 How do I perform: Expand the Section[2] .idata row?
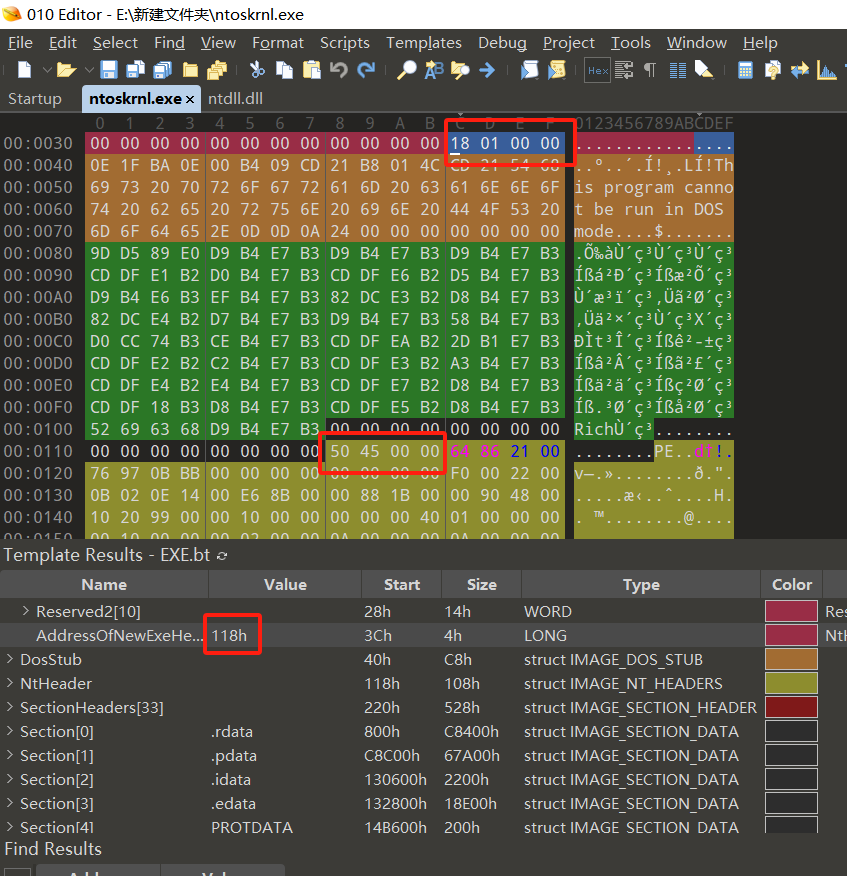click(10, 779)
